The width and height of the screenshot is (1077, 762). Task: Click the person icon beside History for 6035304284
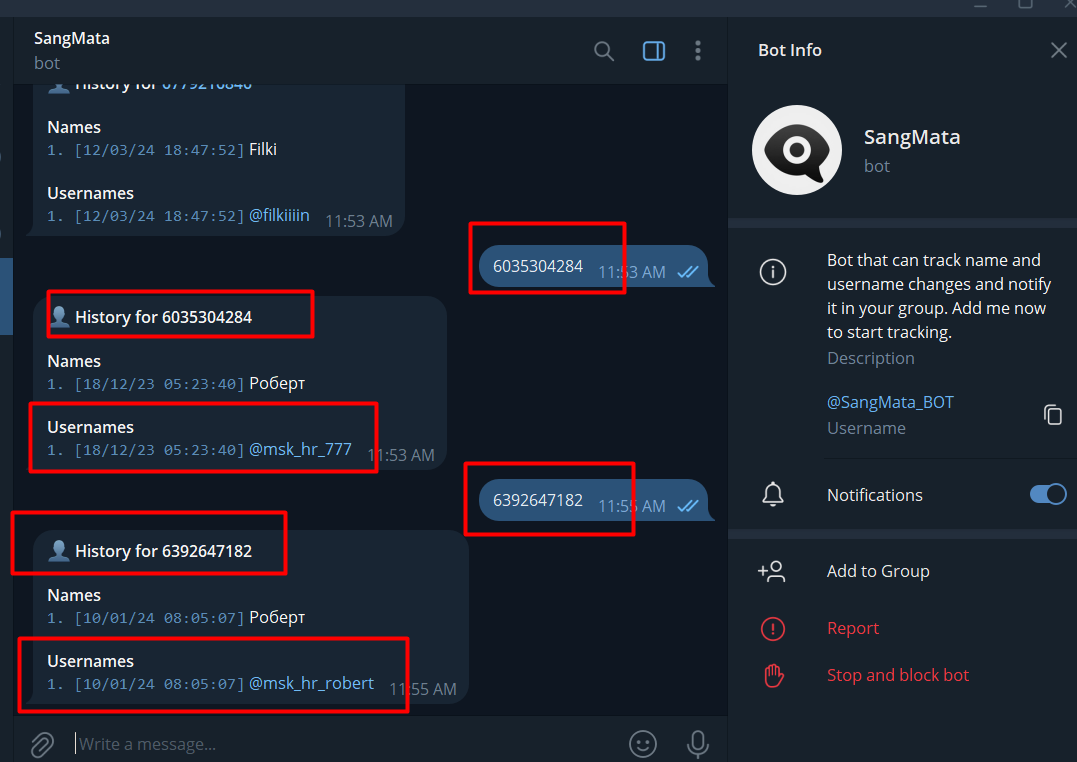pos(59,317)
